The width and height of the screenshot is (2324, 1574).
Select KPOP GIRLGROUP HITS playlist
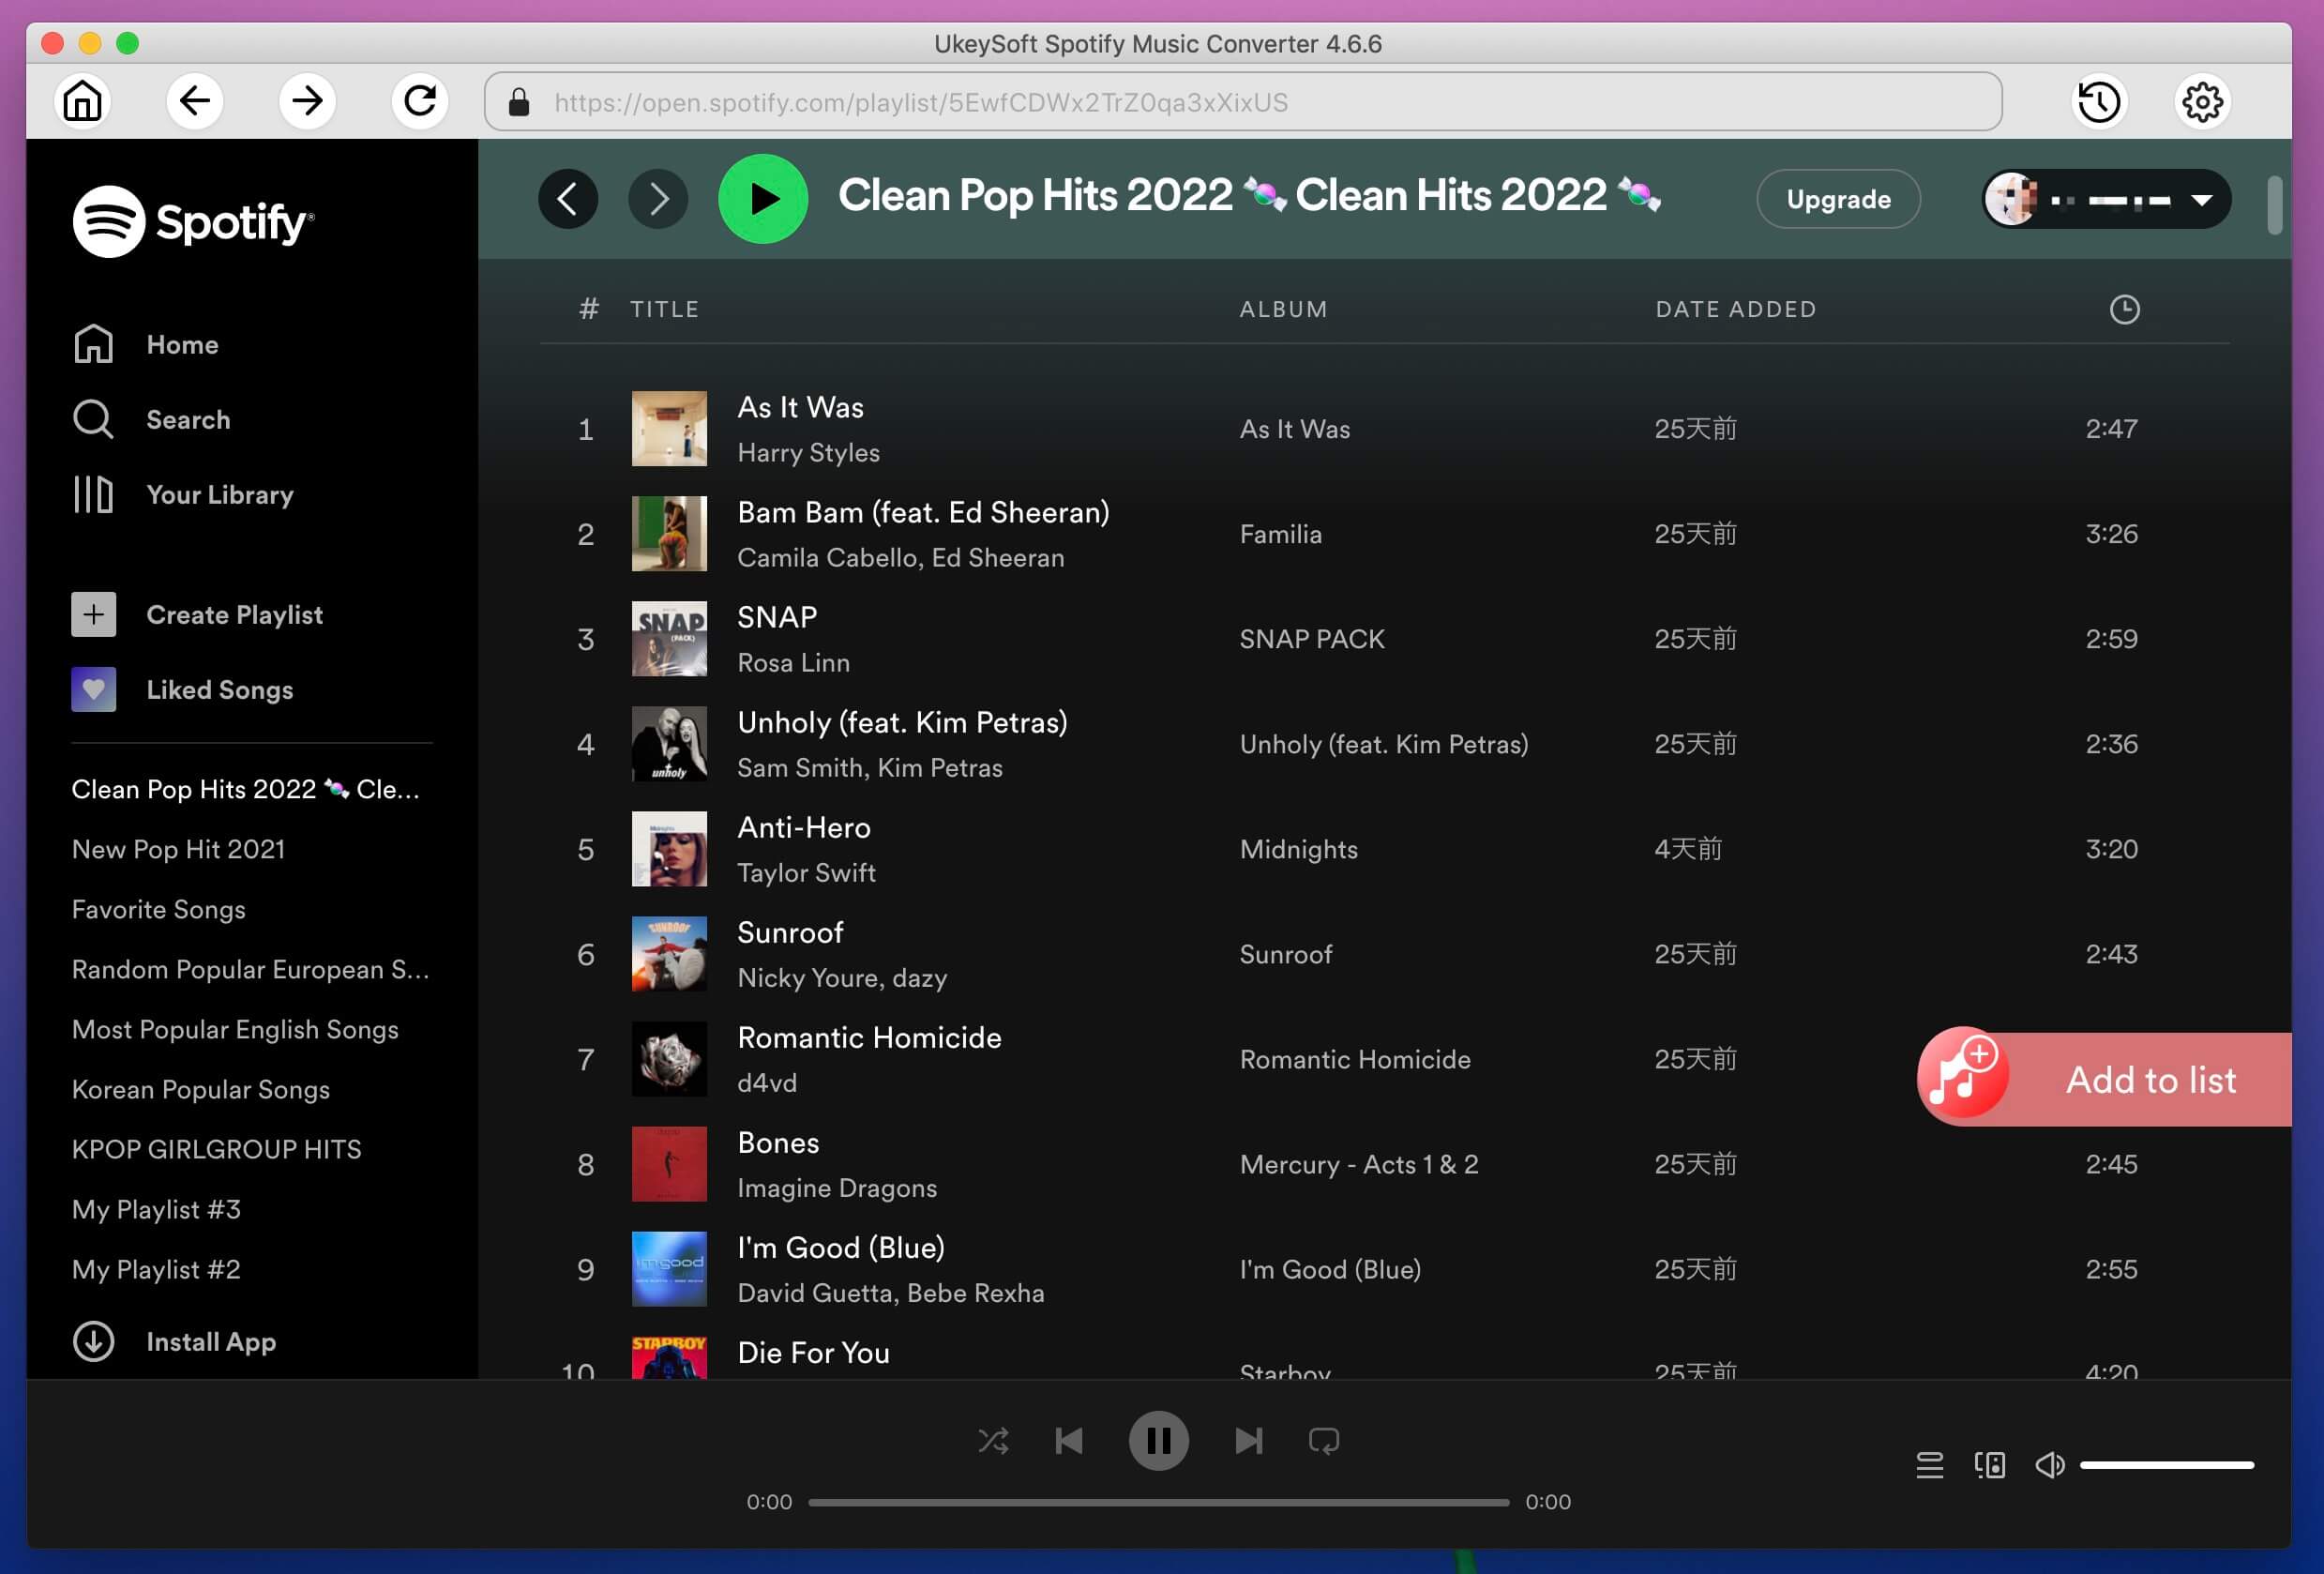216,1147
